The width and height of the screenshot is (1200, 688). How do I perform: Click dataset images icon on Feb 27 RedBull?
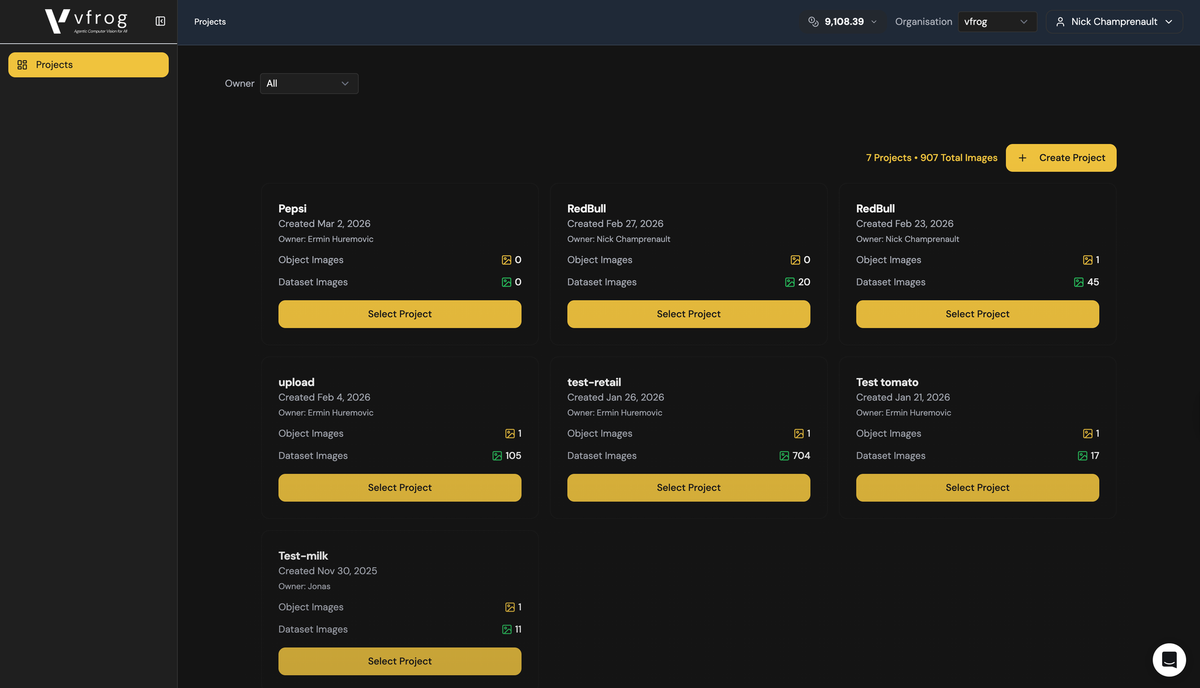[x=790, y=282]
